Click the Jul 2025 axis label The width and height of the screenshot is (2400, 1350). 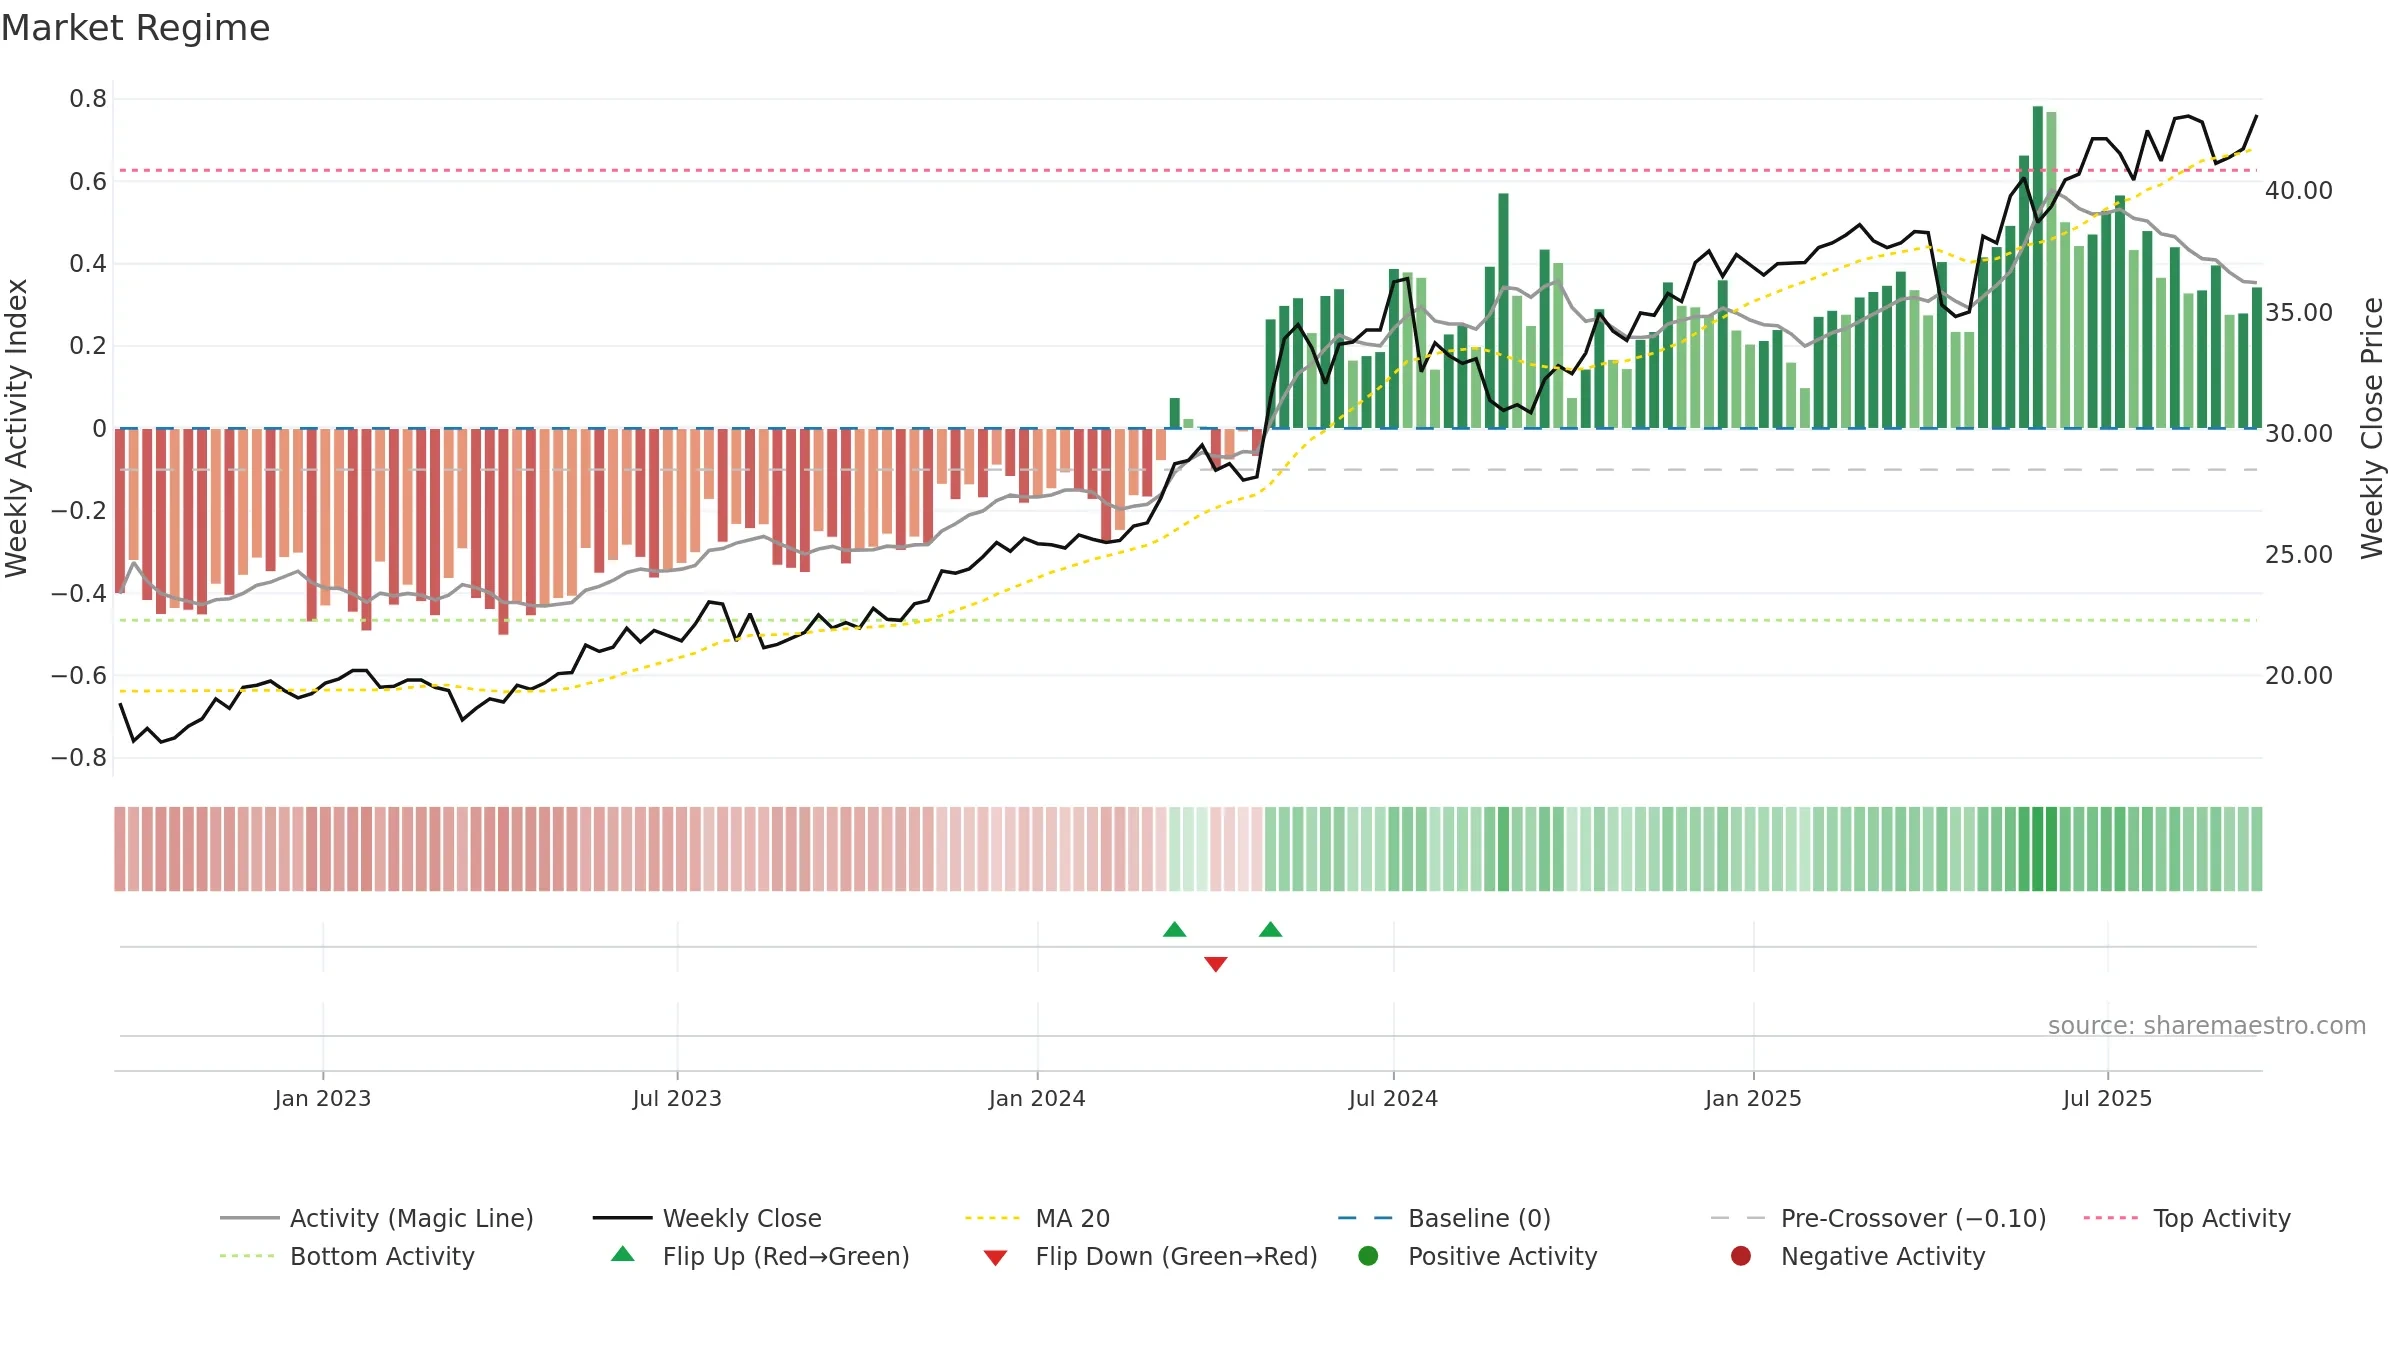click(2107, 1098)
